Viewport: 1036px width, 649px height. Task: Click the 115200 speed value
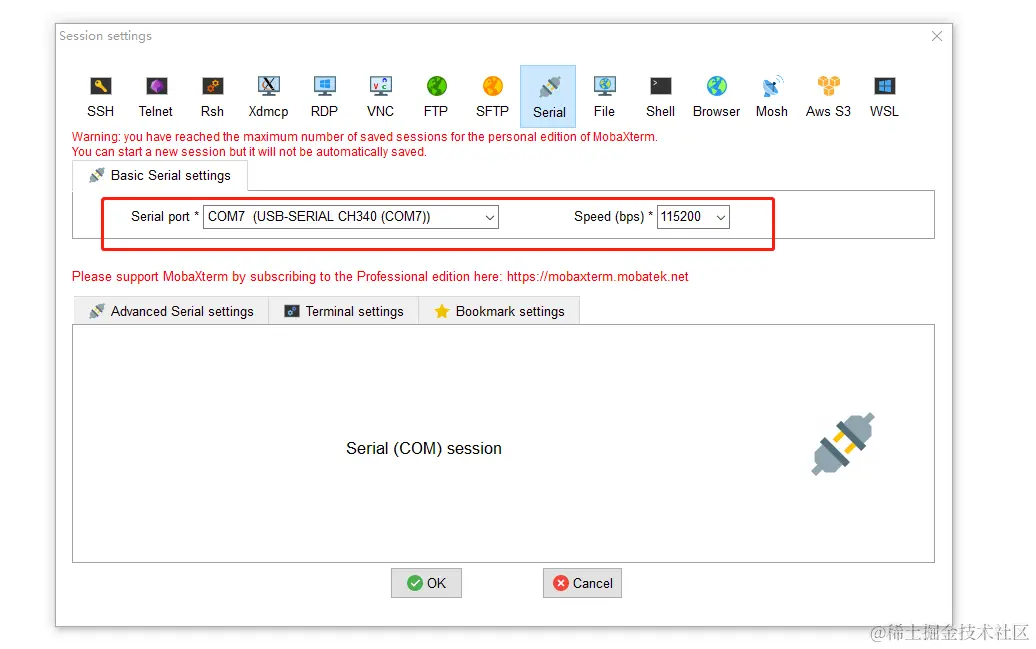point(681,217)
